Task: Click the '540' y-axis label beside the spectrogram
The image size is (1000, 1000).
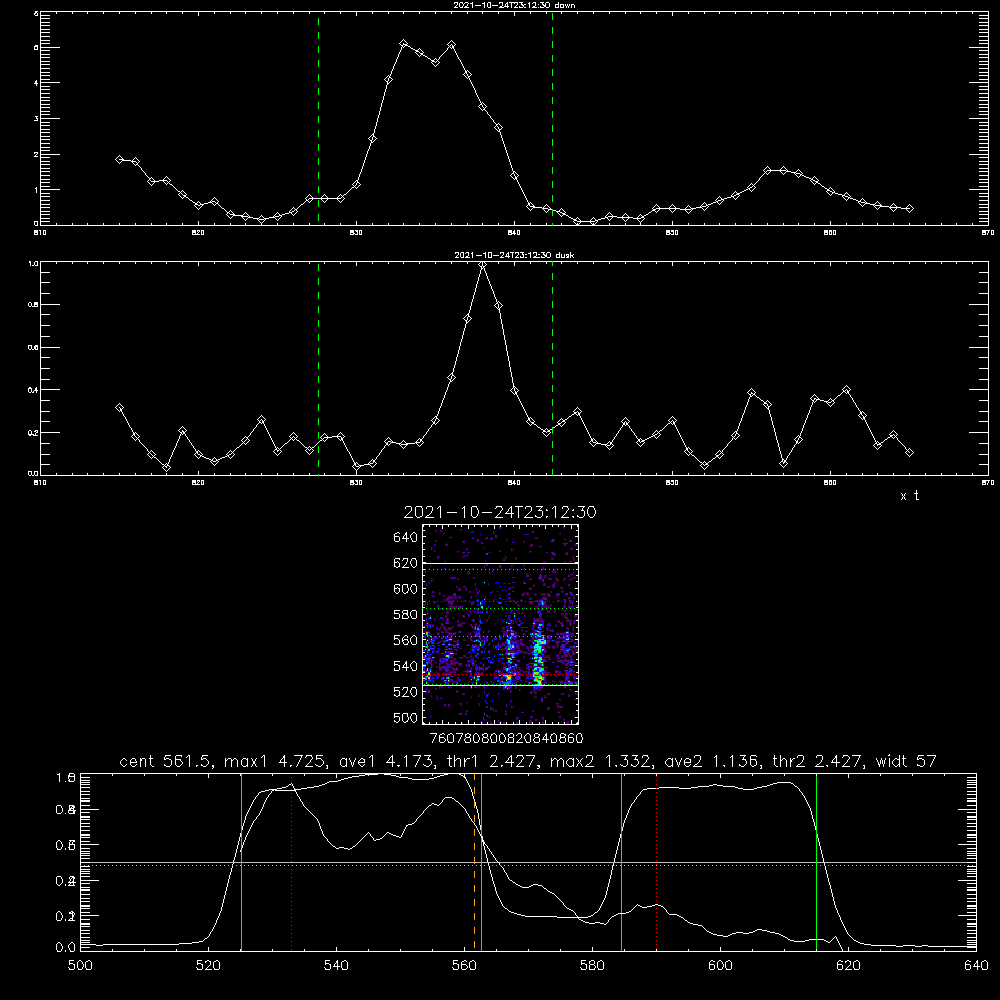Action: coord(405,666)
